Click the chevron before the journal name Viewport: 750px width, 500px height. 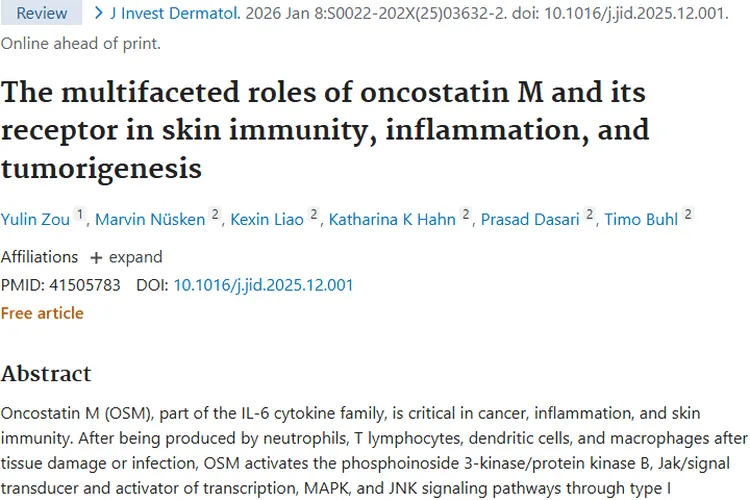[98, 13]
